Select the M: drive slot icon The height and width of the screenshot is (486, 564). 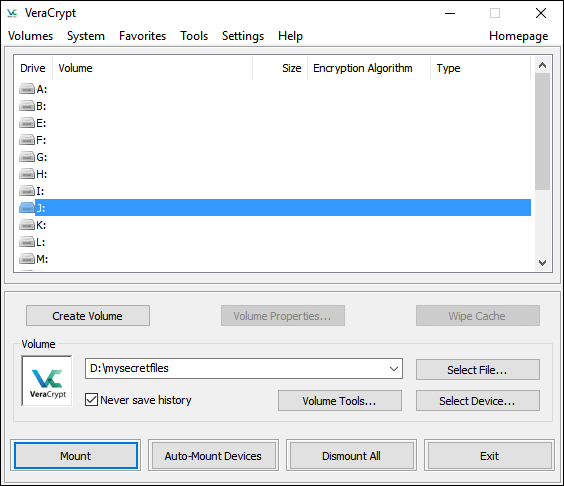(27, 259)
